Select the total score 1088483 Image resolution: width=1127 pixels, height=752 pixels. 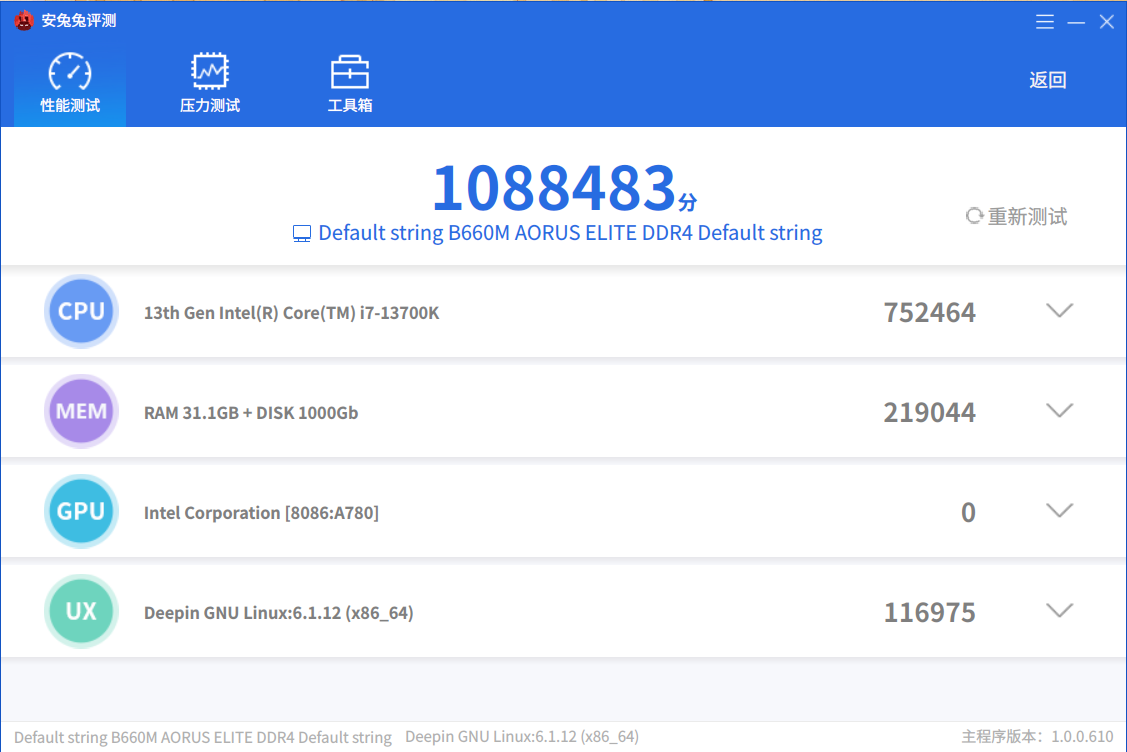(556, 186)
